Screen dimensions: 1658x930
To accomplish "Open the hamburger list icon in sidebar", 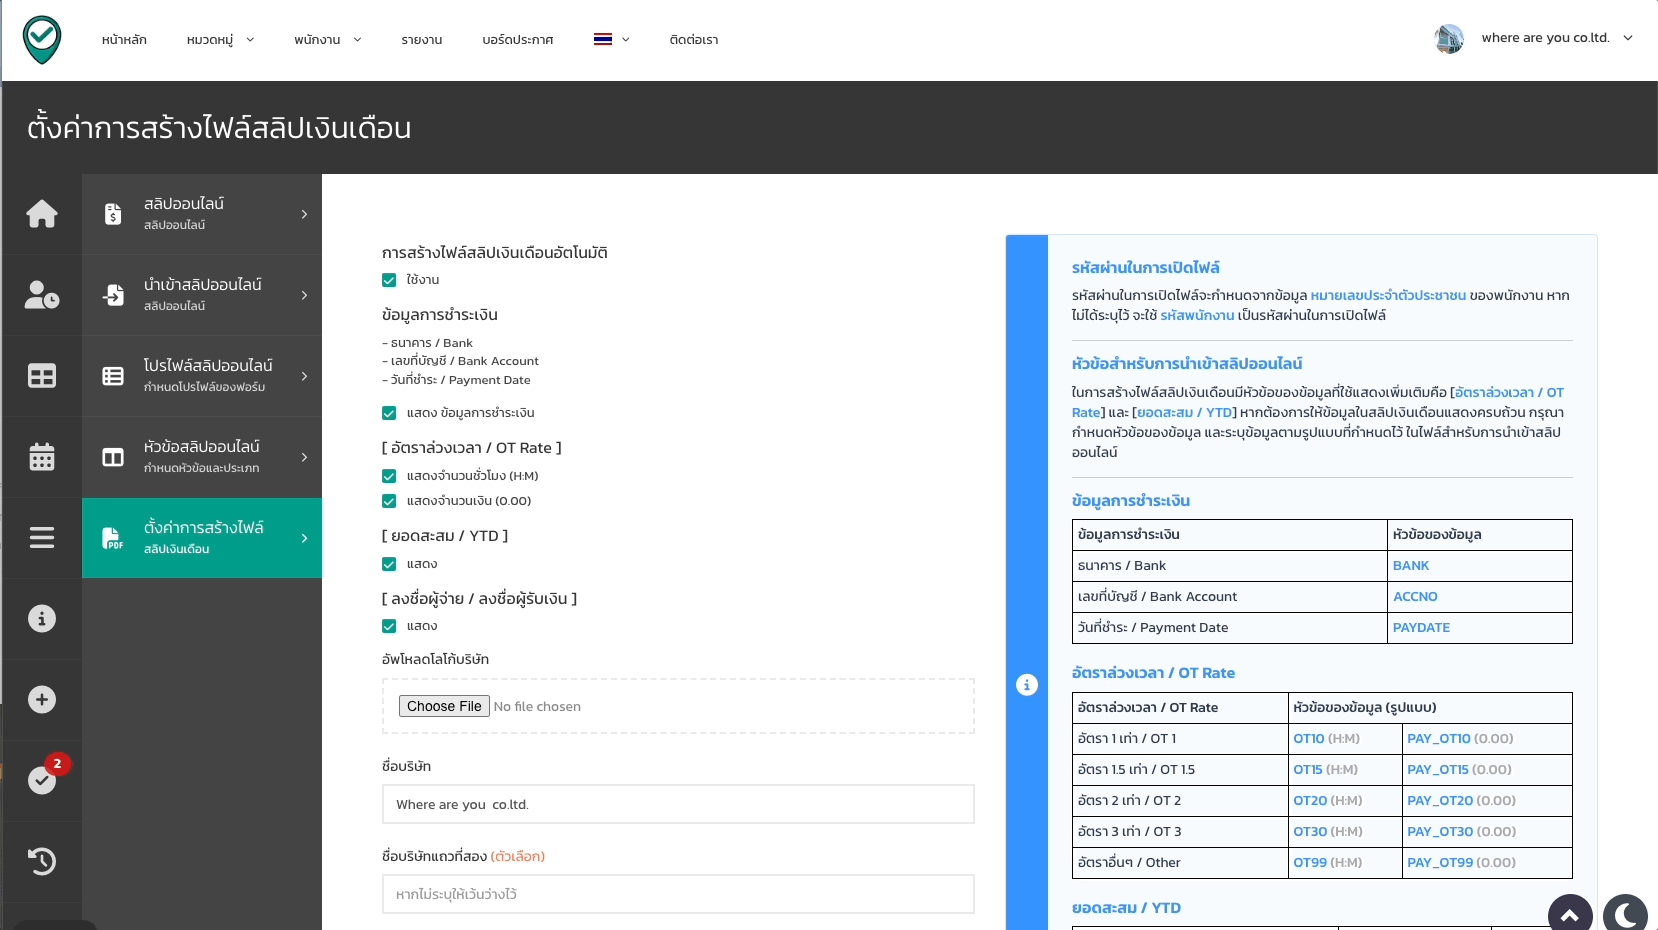I will (42, 538).
